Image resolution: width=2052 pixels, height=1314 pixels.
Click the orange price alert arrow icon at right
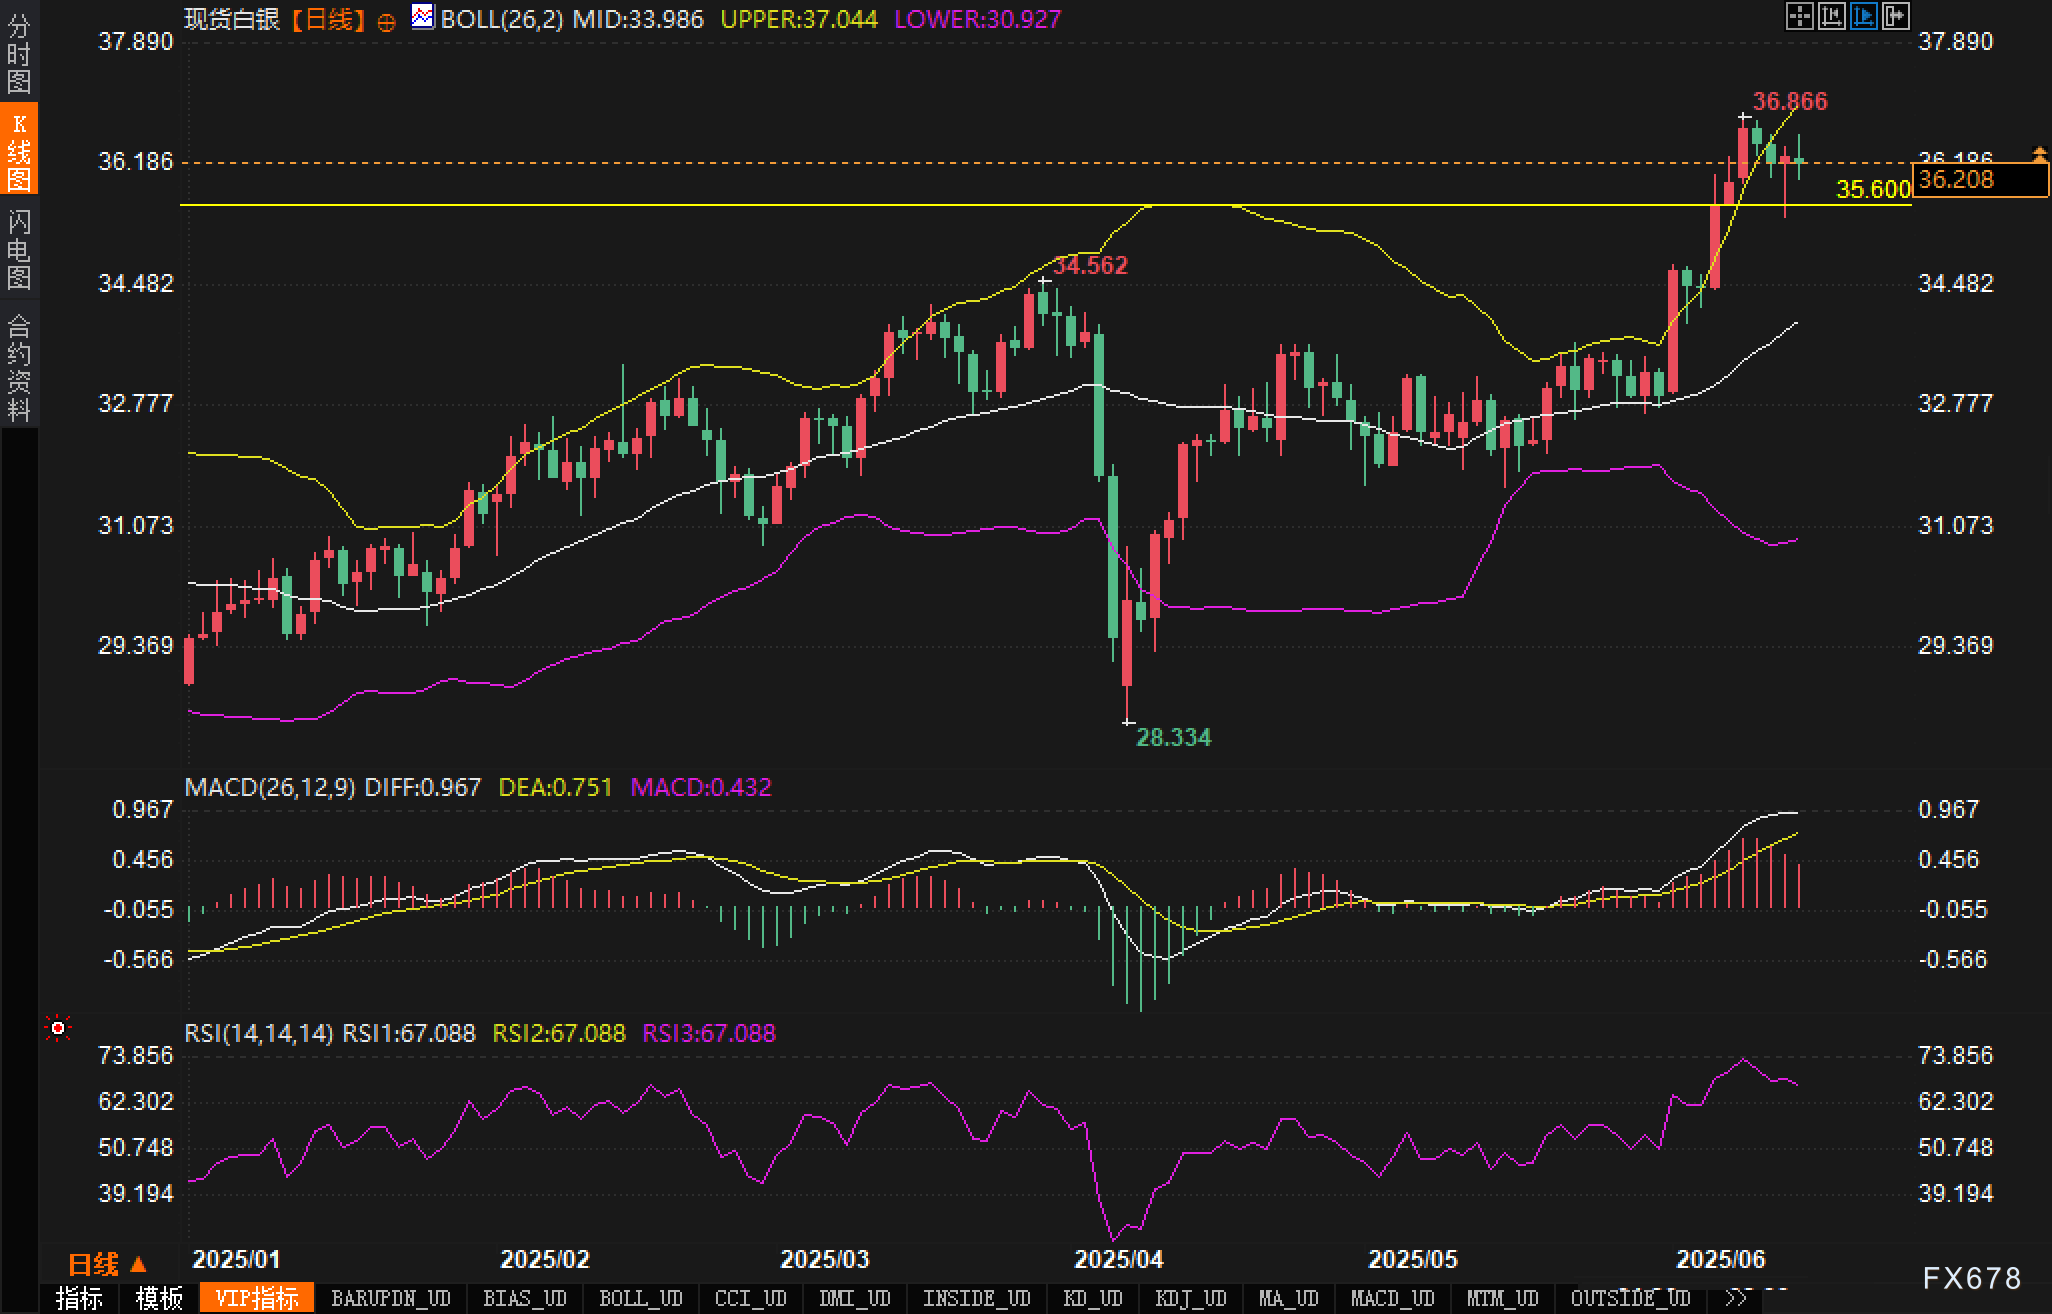point(2039,154)
